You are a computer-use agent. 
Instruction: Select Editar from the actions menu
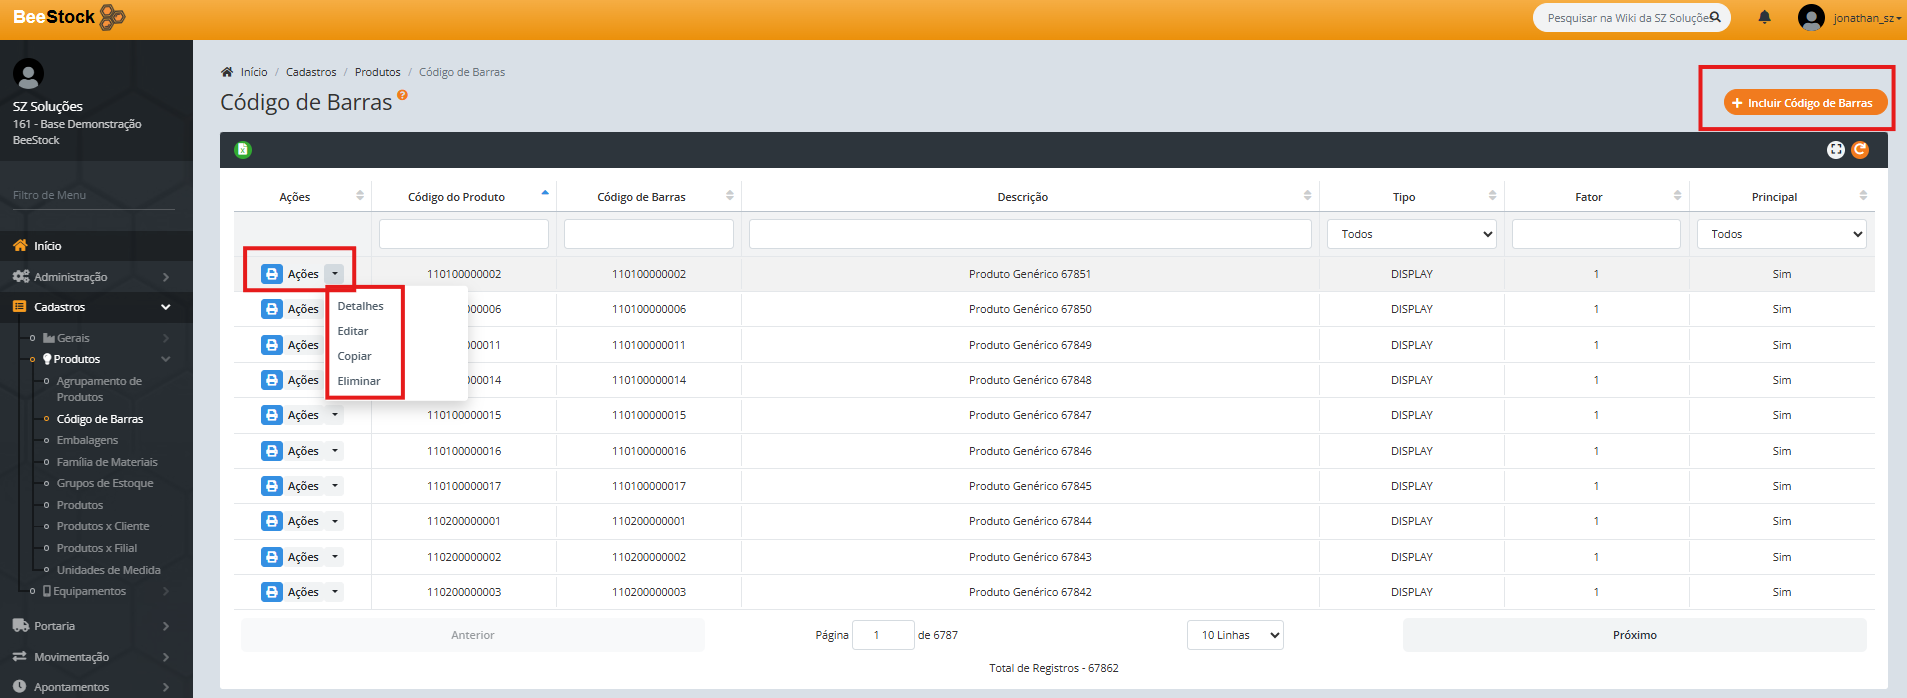[x=353, y=331]
